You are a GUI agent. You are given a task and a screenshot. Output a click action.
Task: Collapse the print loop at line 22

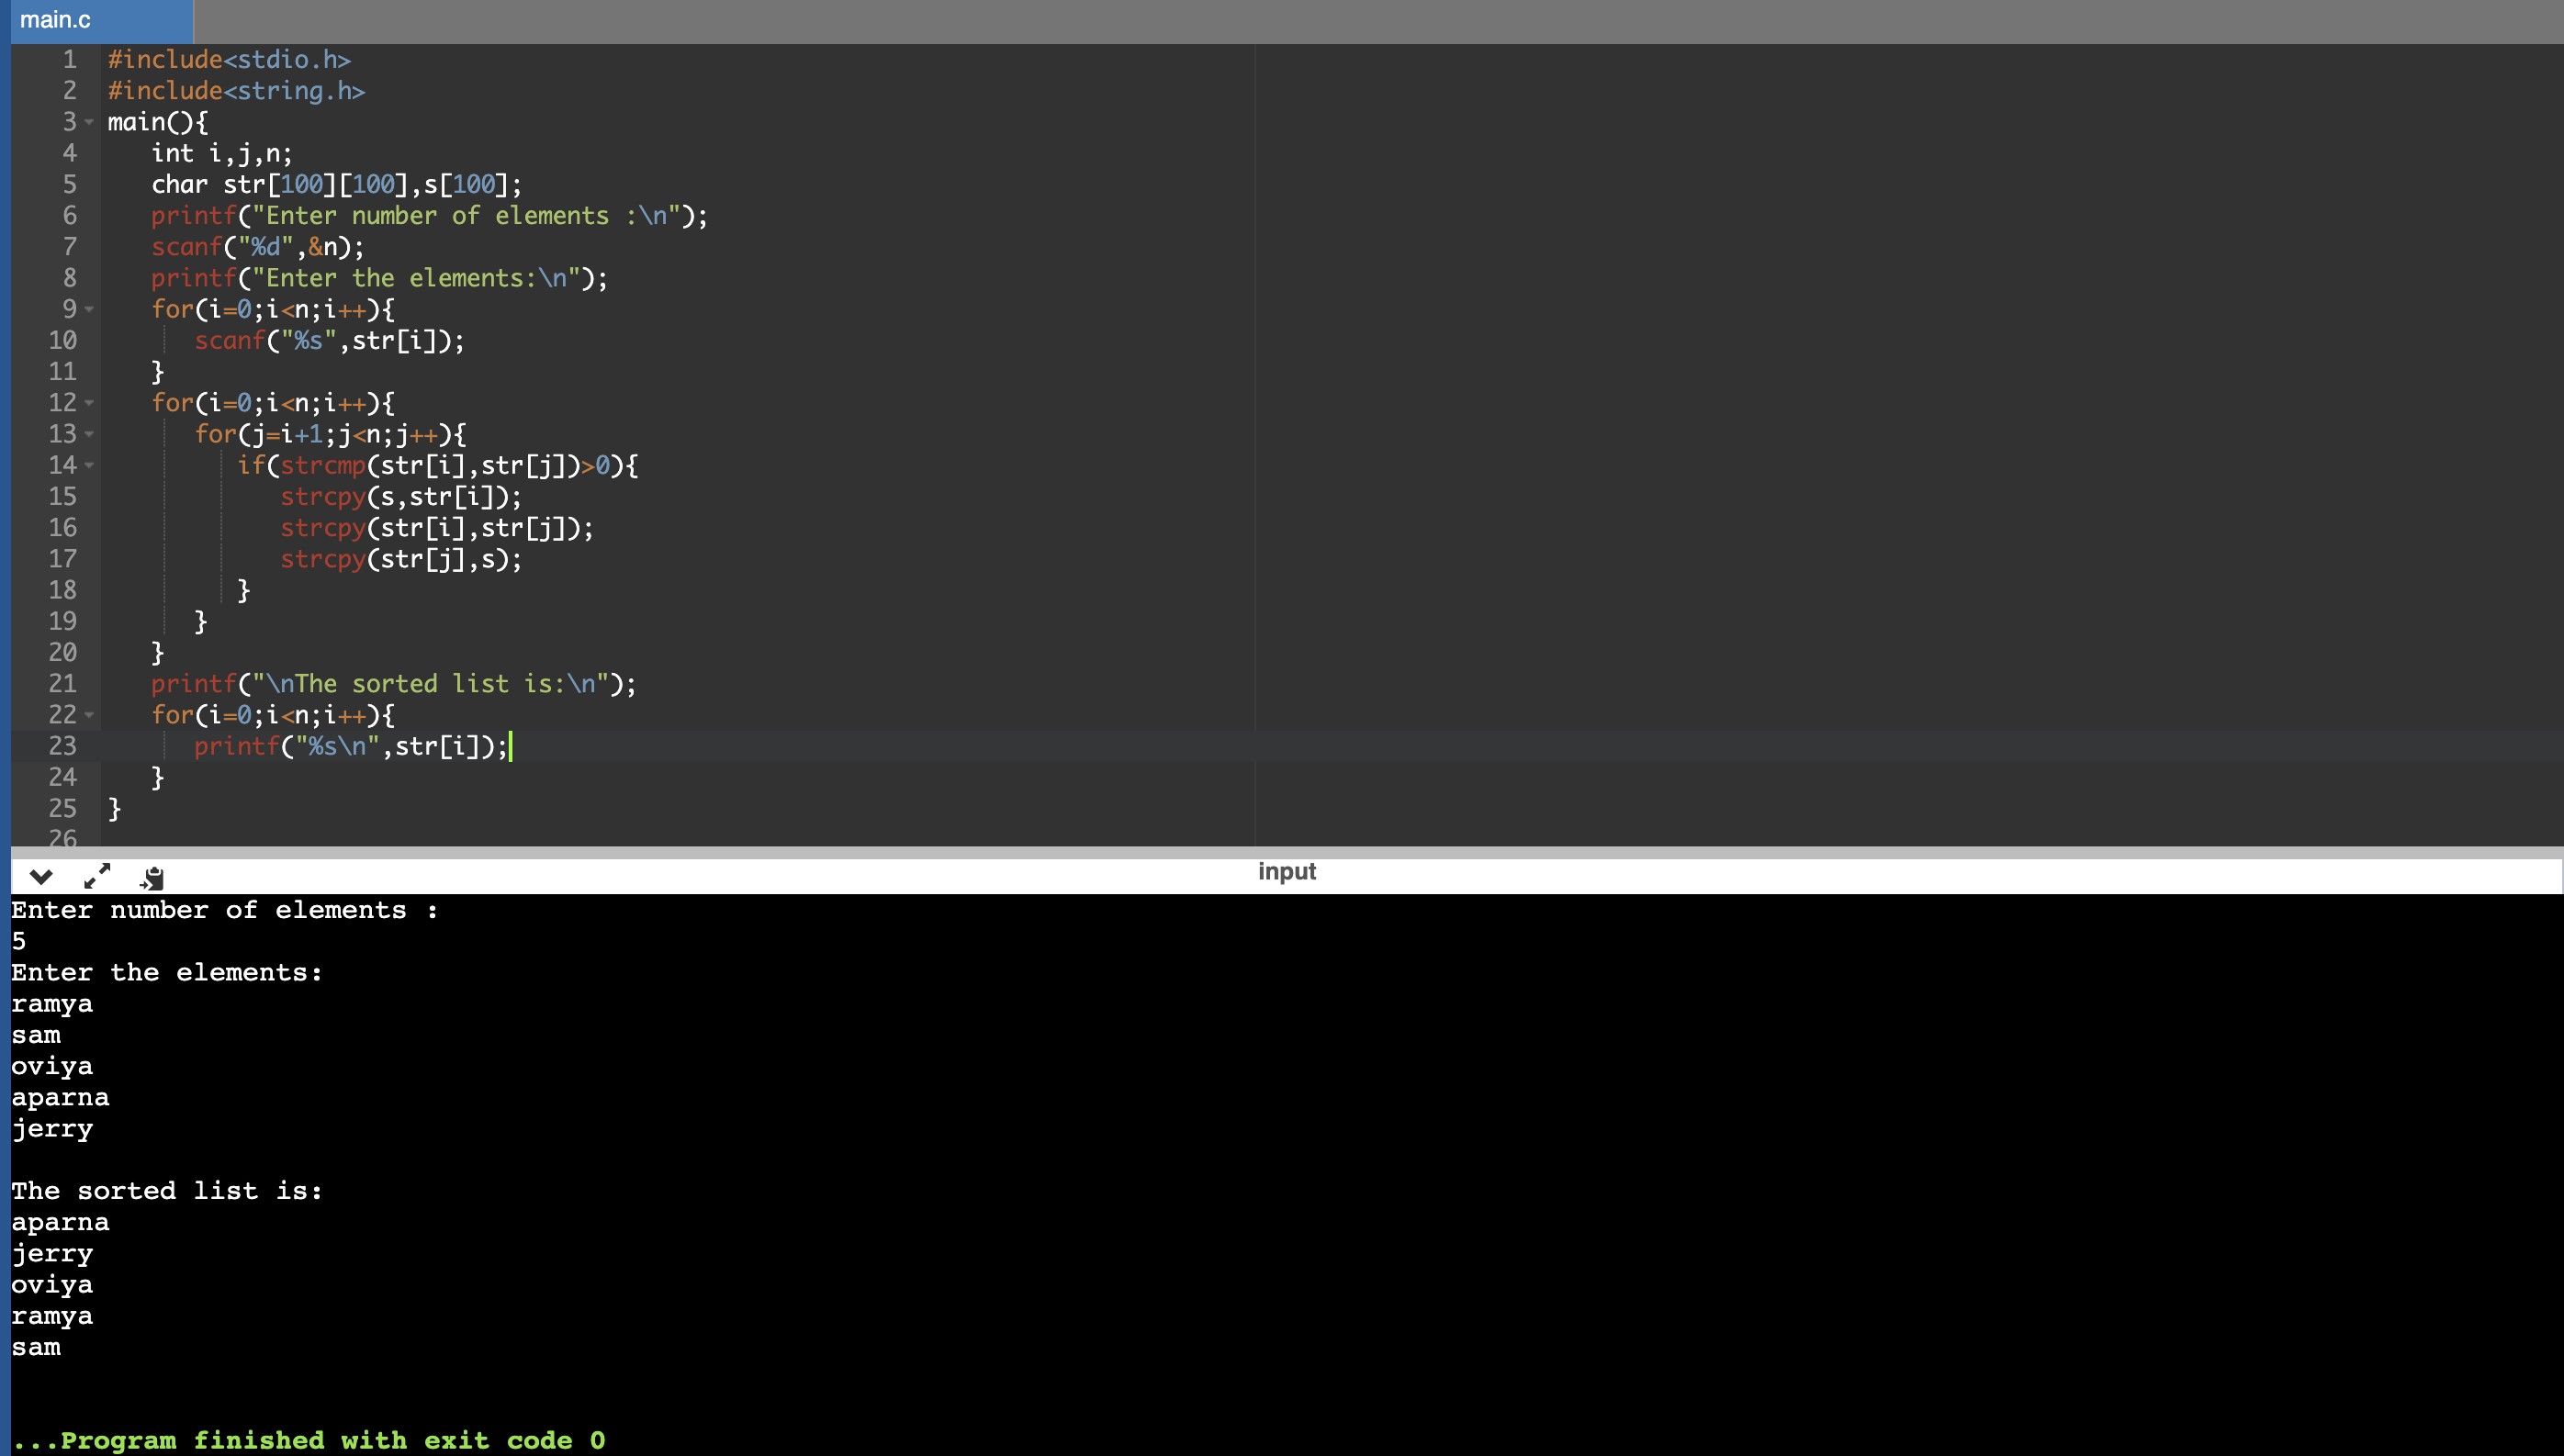click(90, 715)
